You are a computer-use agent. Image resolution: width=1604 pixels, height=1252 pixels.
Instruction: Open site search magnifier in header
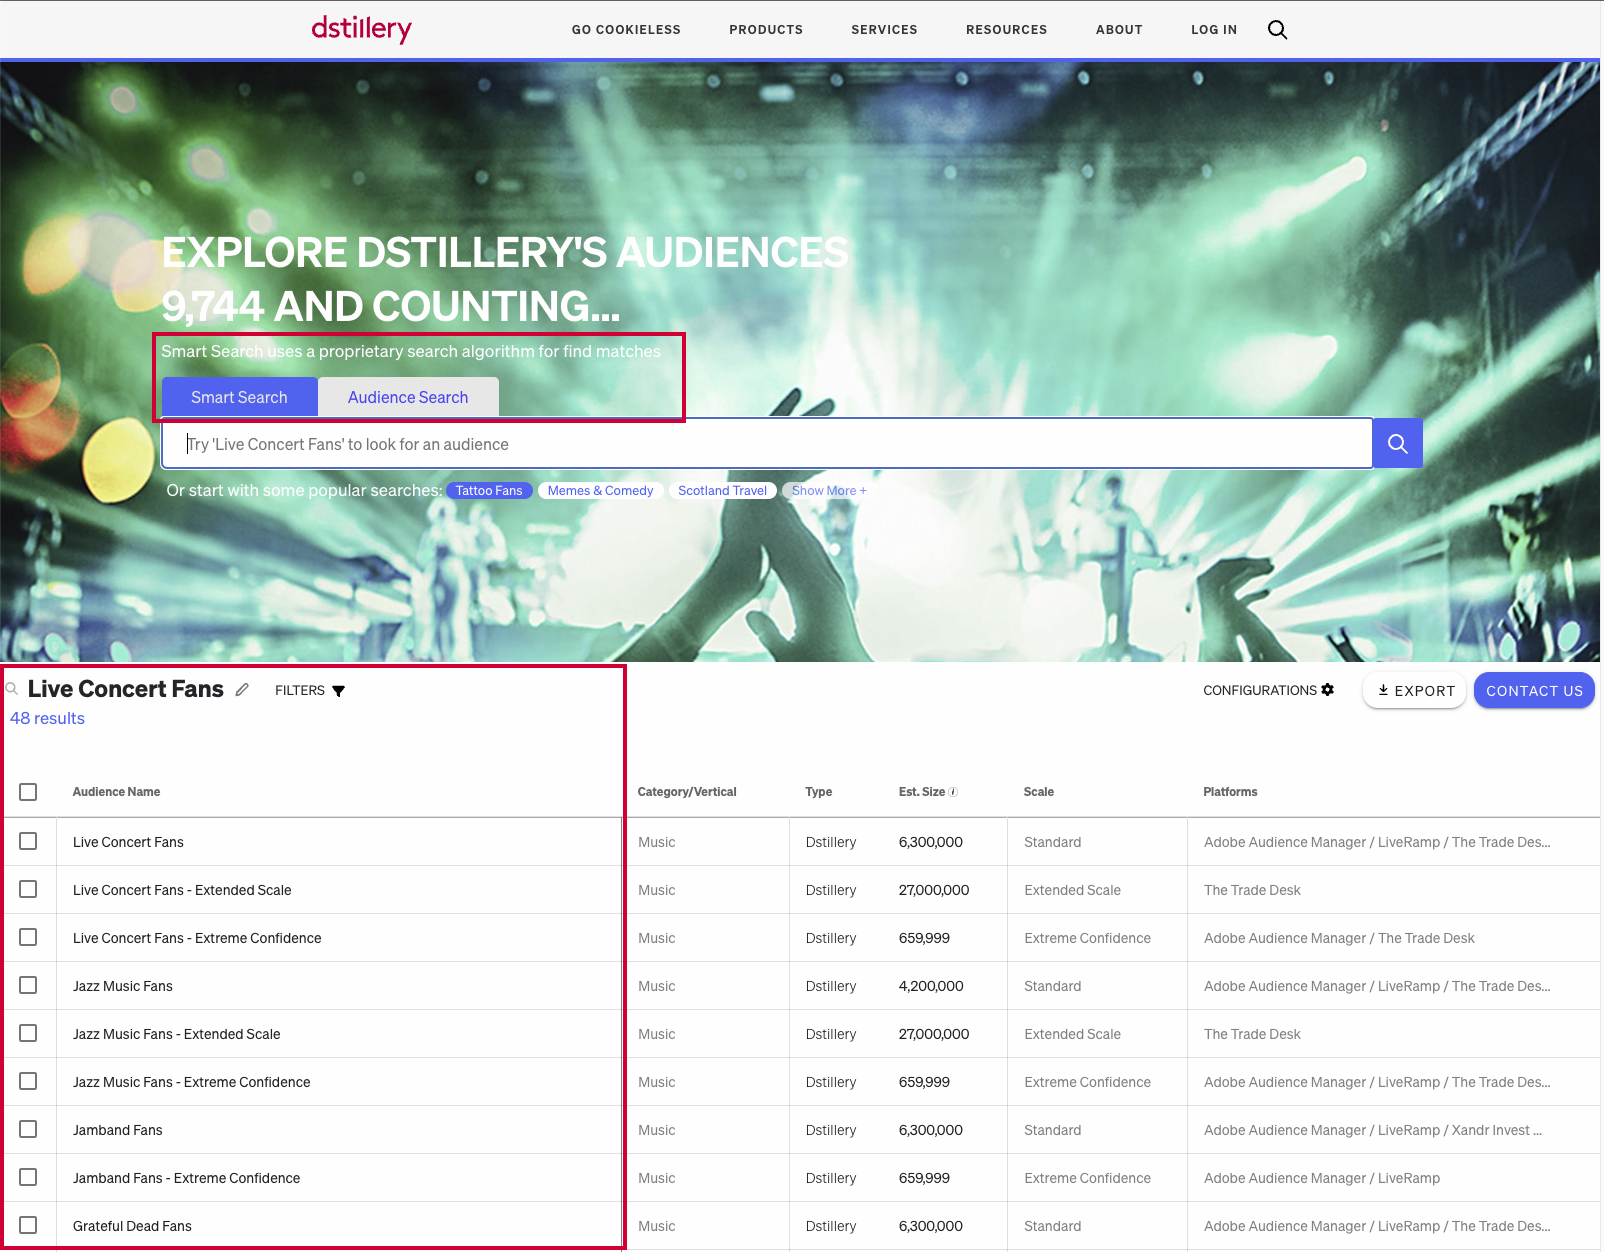click(1277, 30)
